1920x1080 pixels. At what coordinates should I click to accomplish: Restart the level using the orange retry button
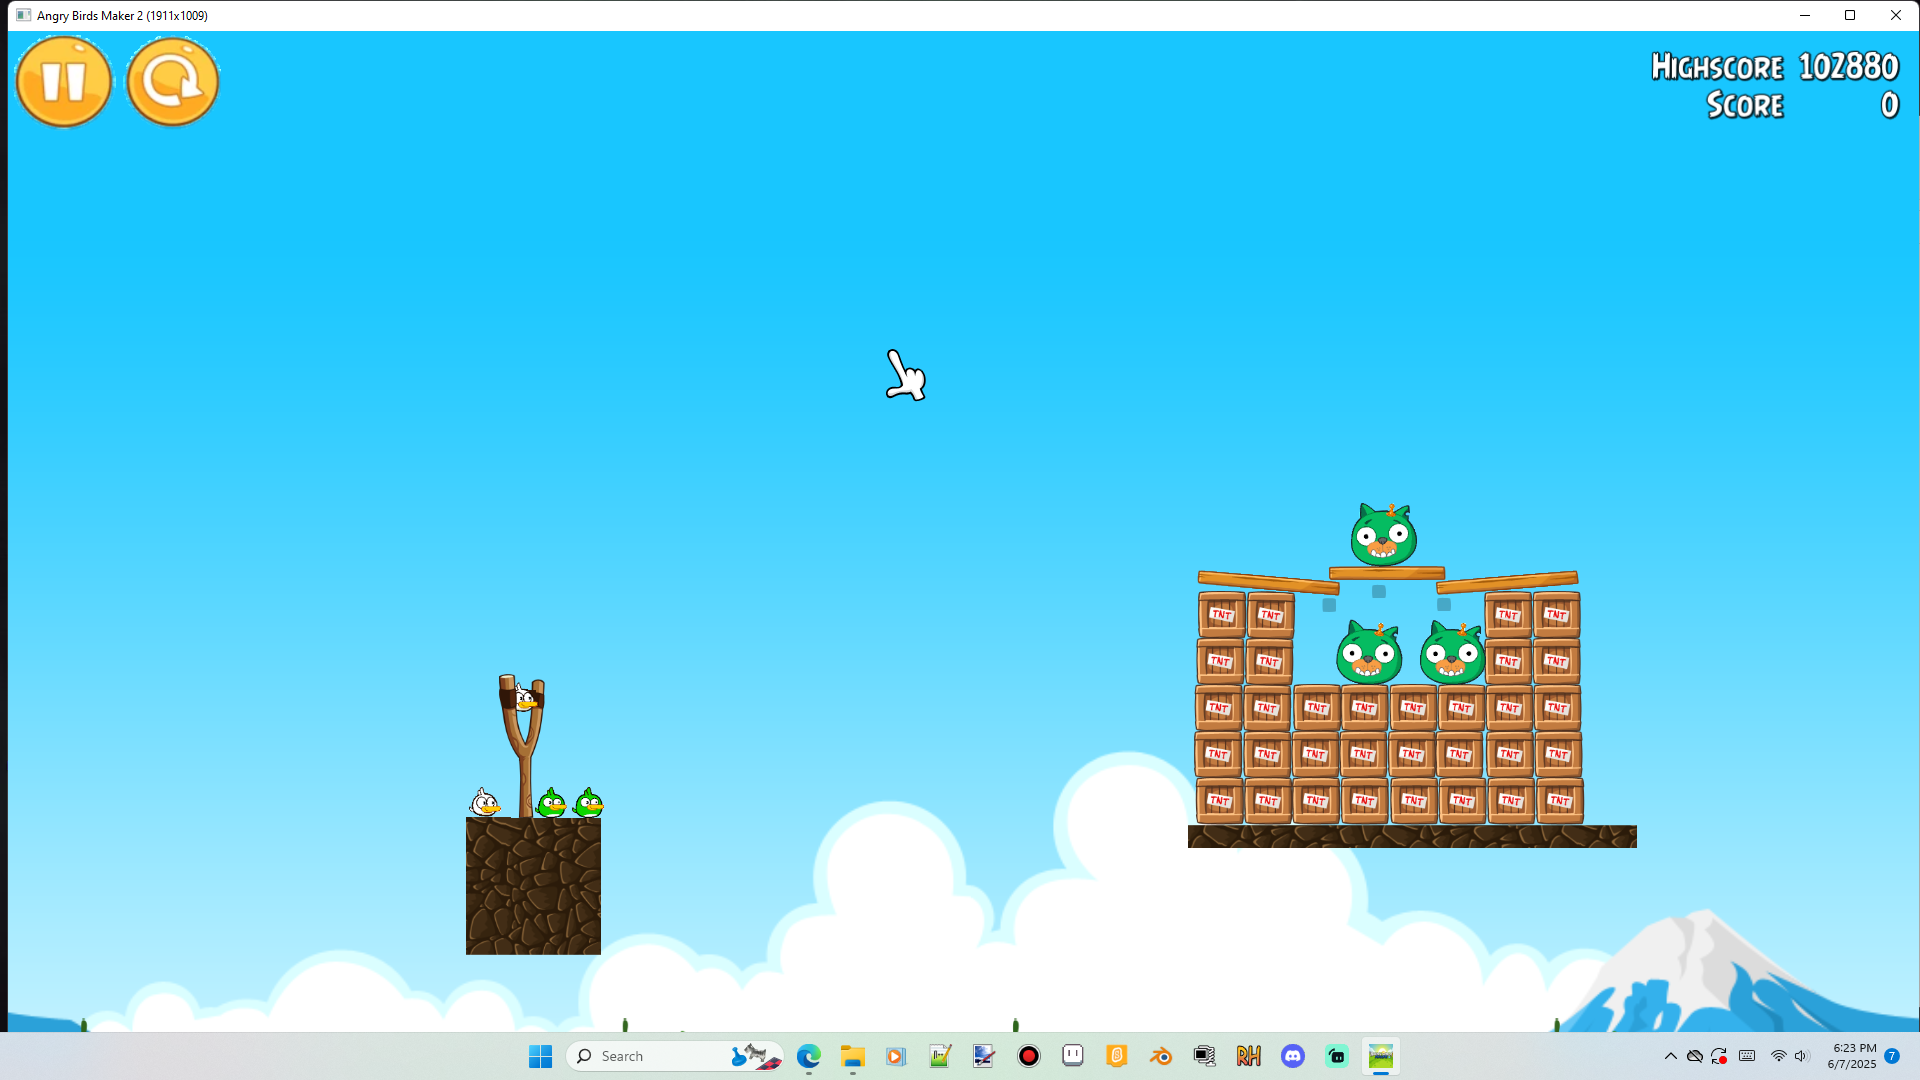coord(172,82)
